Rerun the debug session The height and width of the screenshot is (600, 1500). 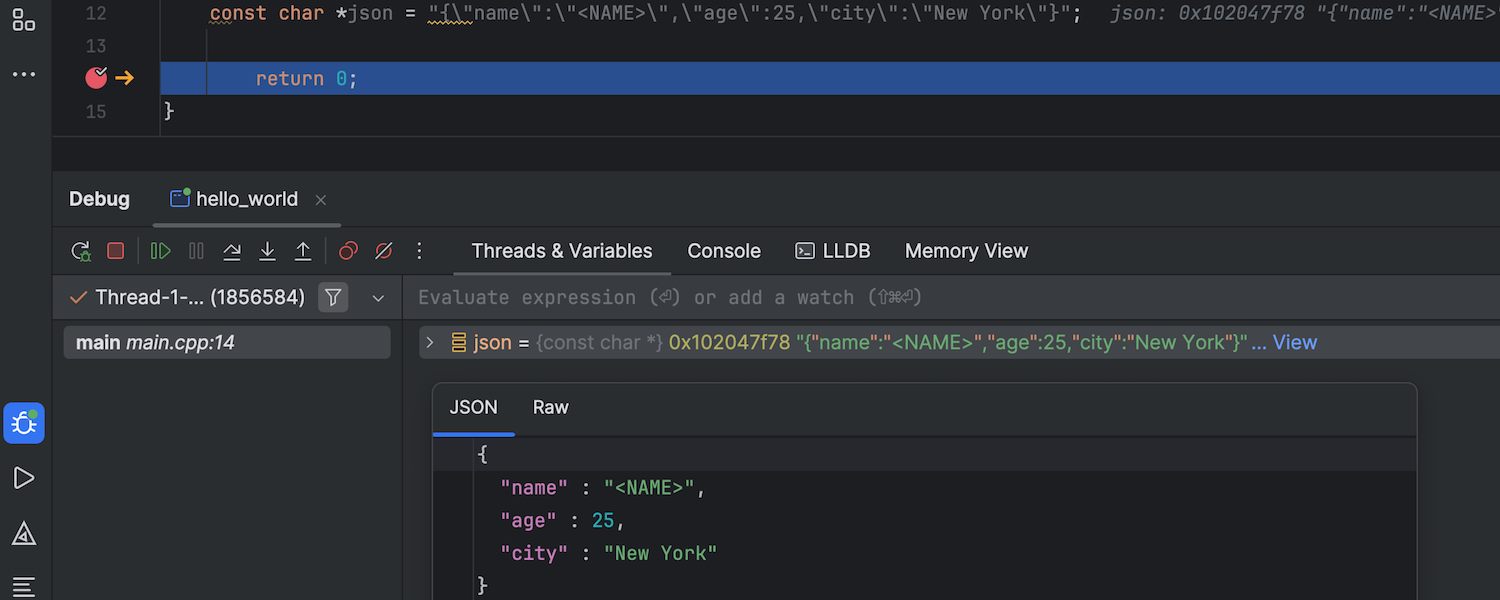[81, 251]
